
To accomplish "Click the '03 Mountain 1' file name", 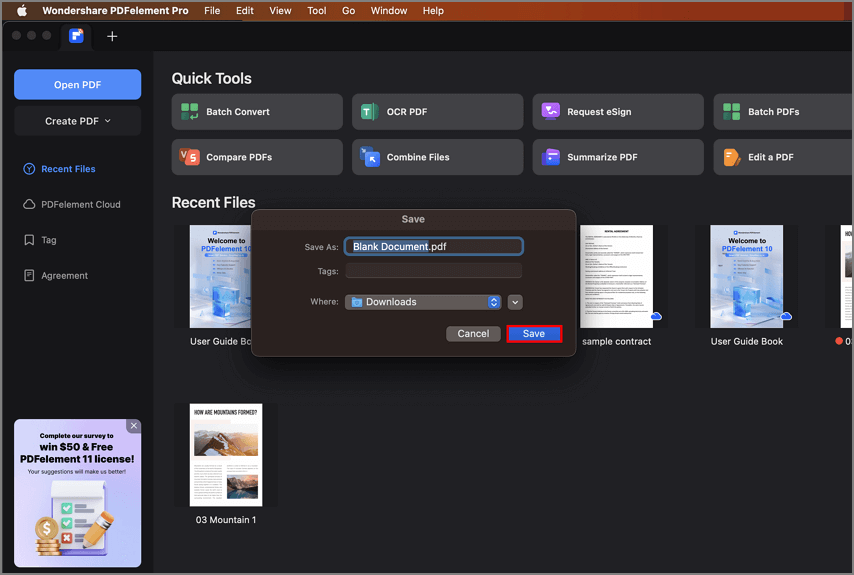I will tap(225, 520).
